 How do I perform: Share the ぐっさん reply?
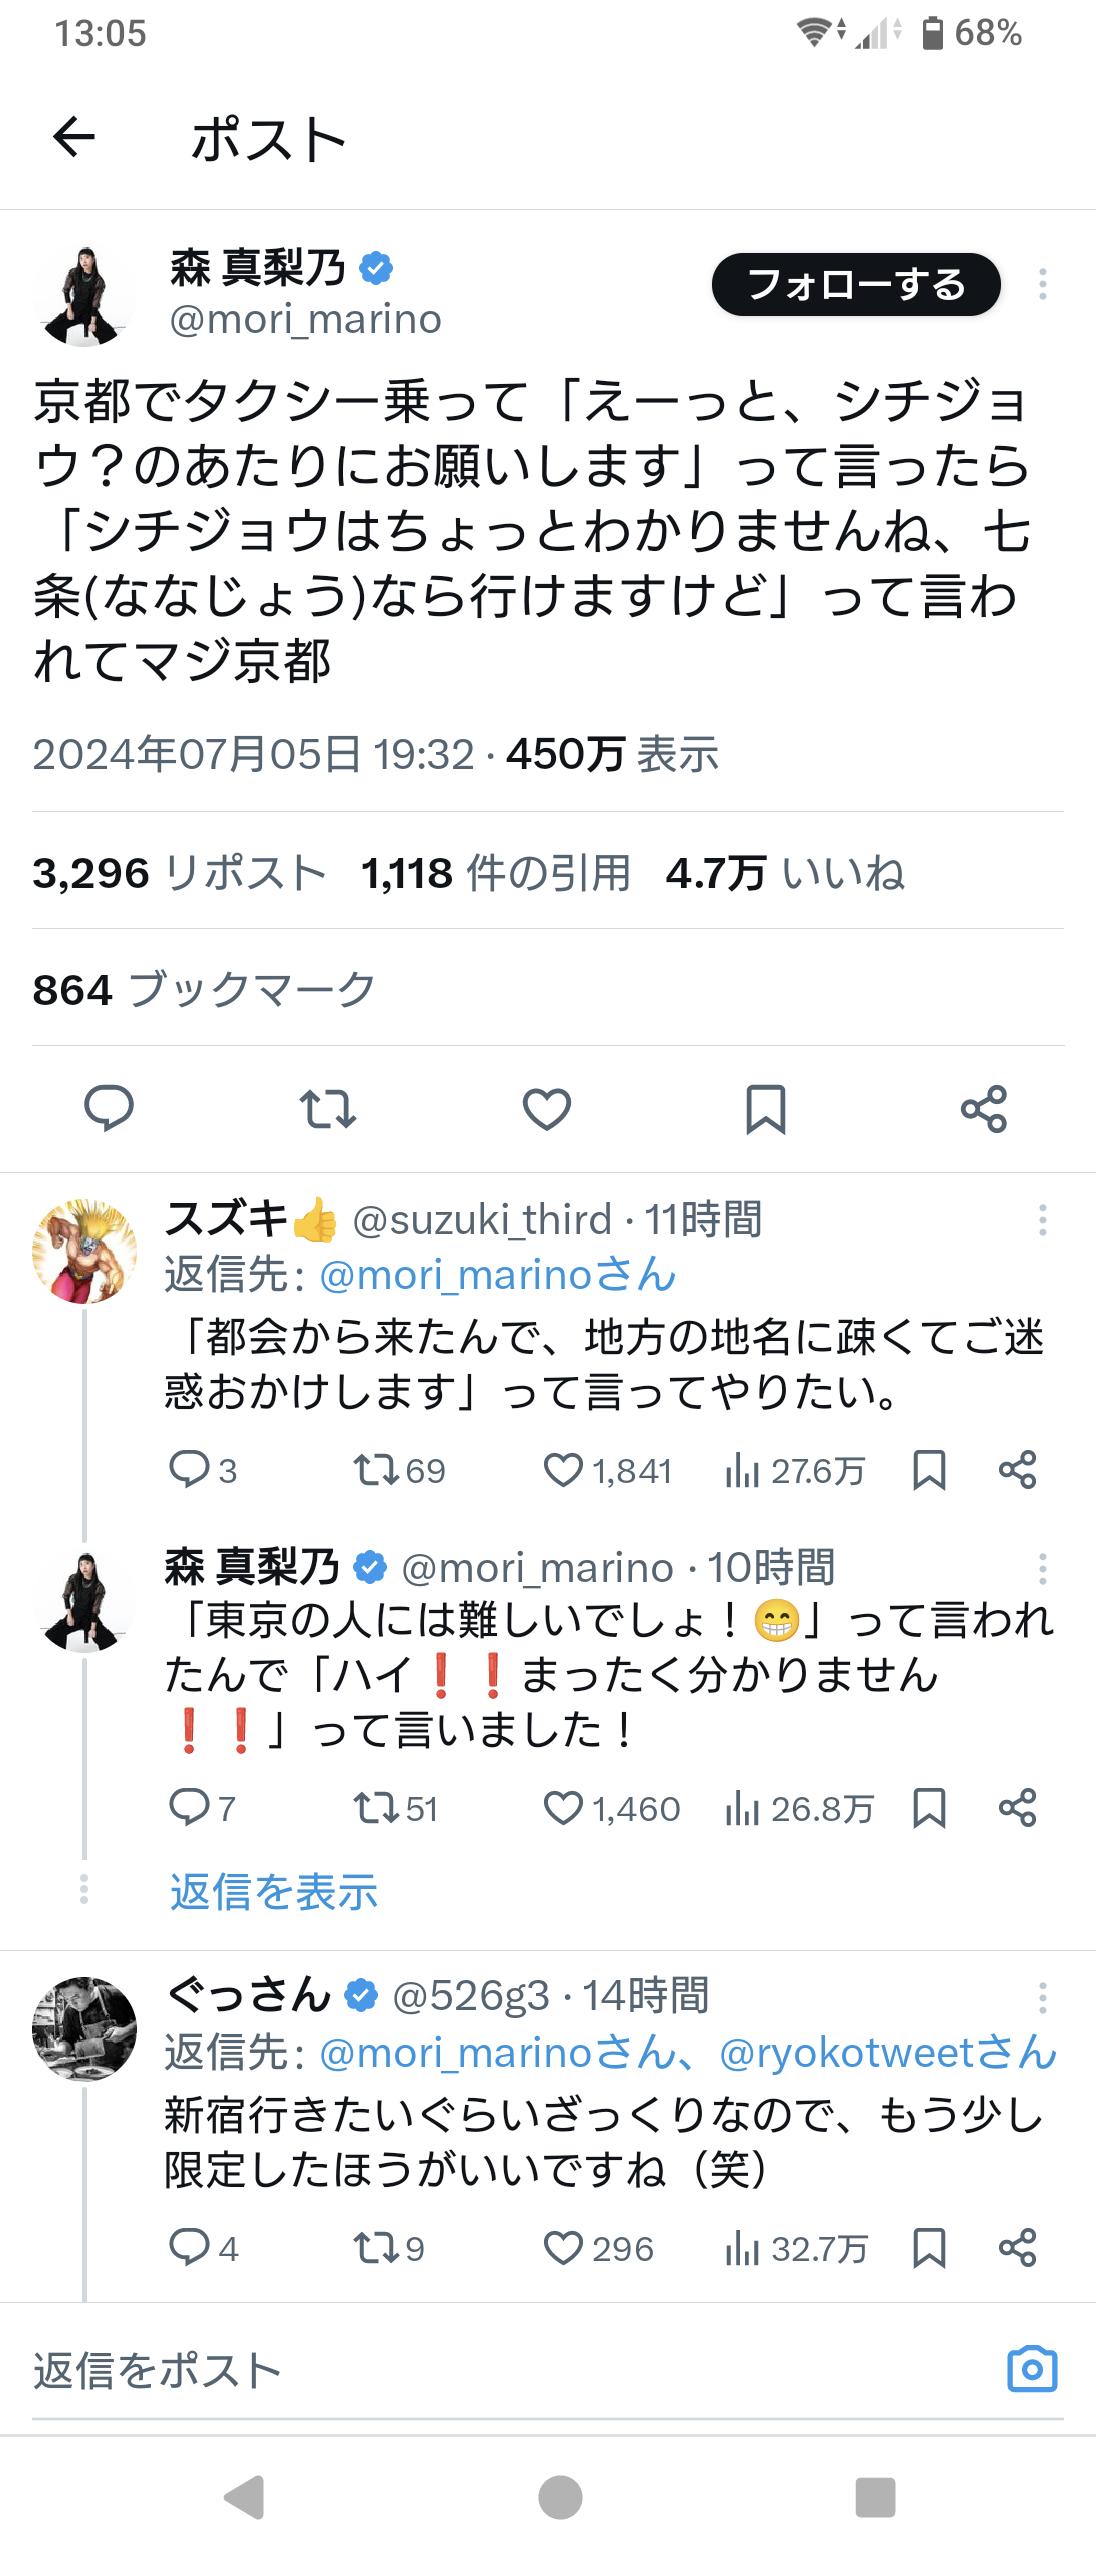click(1018, 2249)
